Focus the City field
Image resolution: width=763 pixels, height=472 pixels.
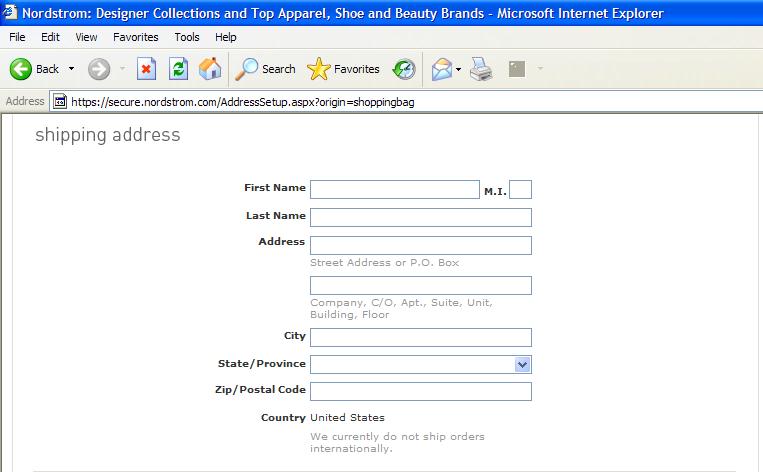(x=420, y=337)
